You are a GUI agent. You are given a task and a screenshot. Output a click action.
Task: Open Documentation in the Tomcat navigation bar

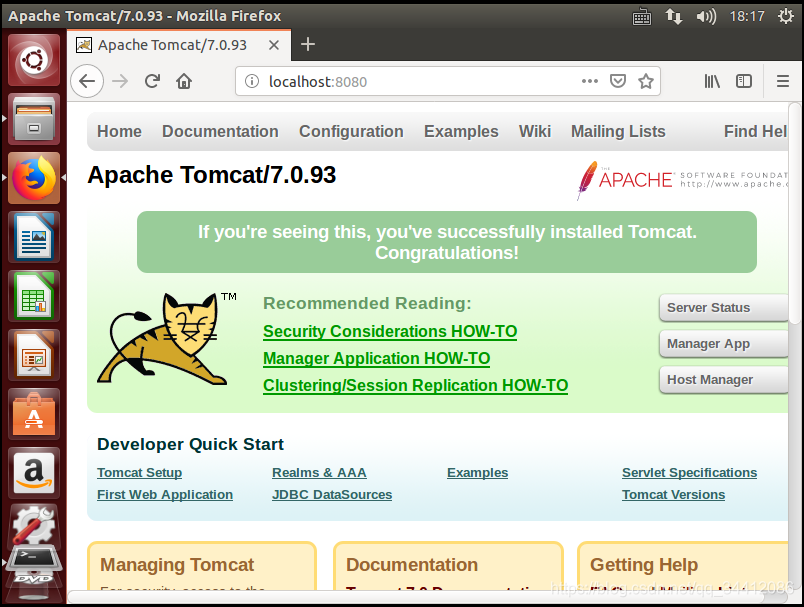tap(220, 131)
